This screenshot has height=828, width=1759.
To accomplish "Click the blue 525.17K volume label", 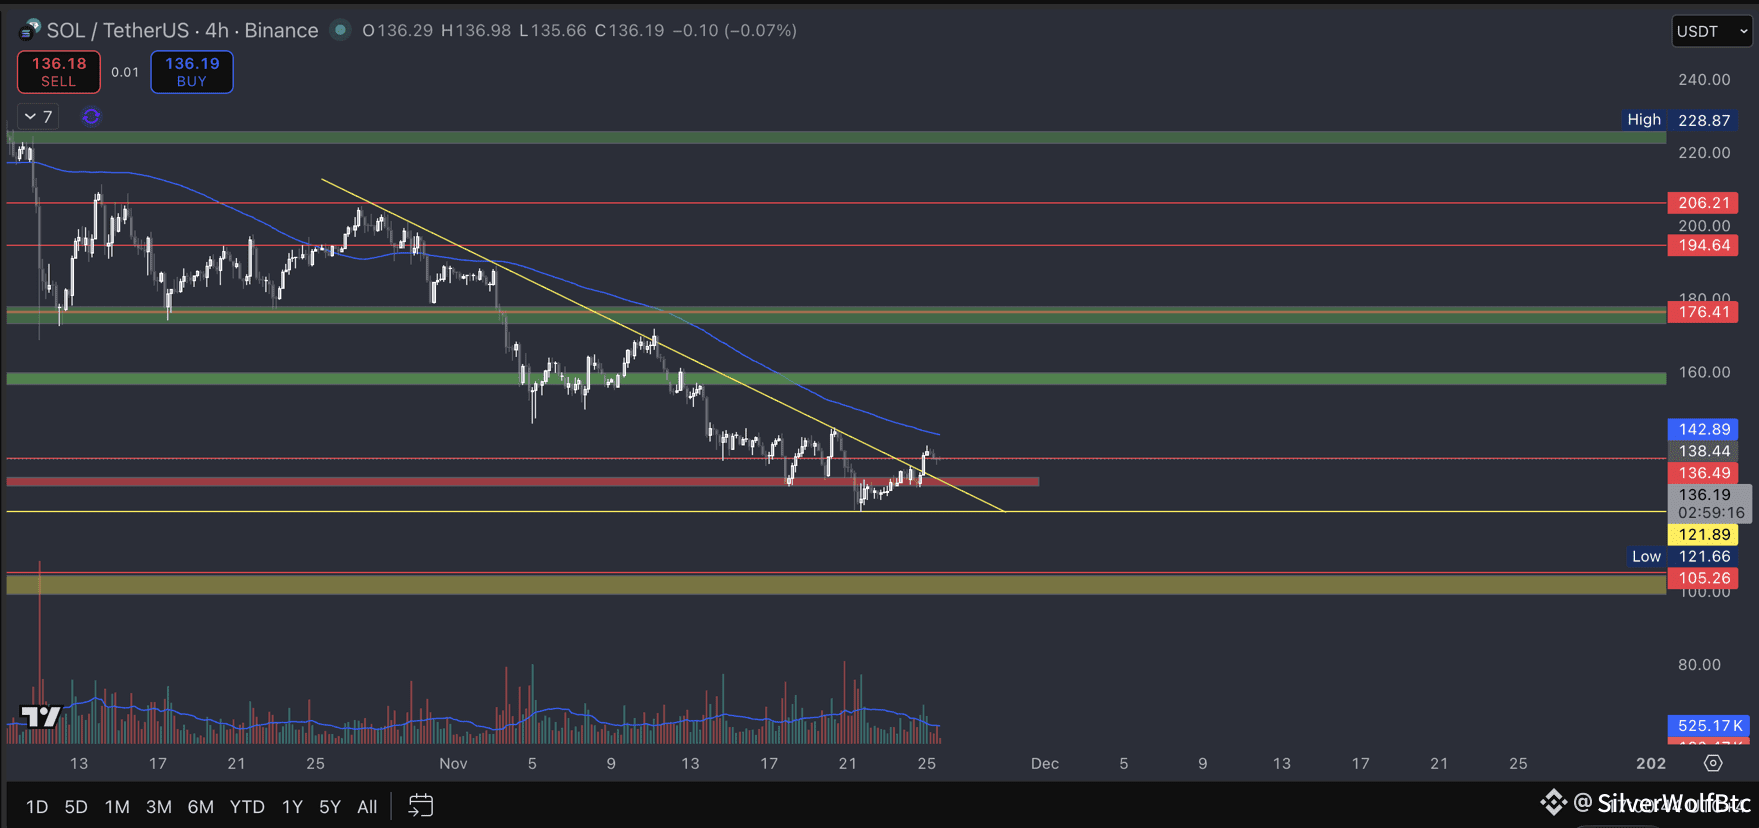I will click(1710, 725).
